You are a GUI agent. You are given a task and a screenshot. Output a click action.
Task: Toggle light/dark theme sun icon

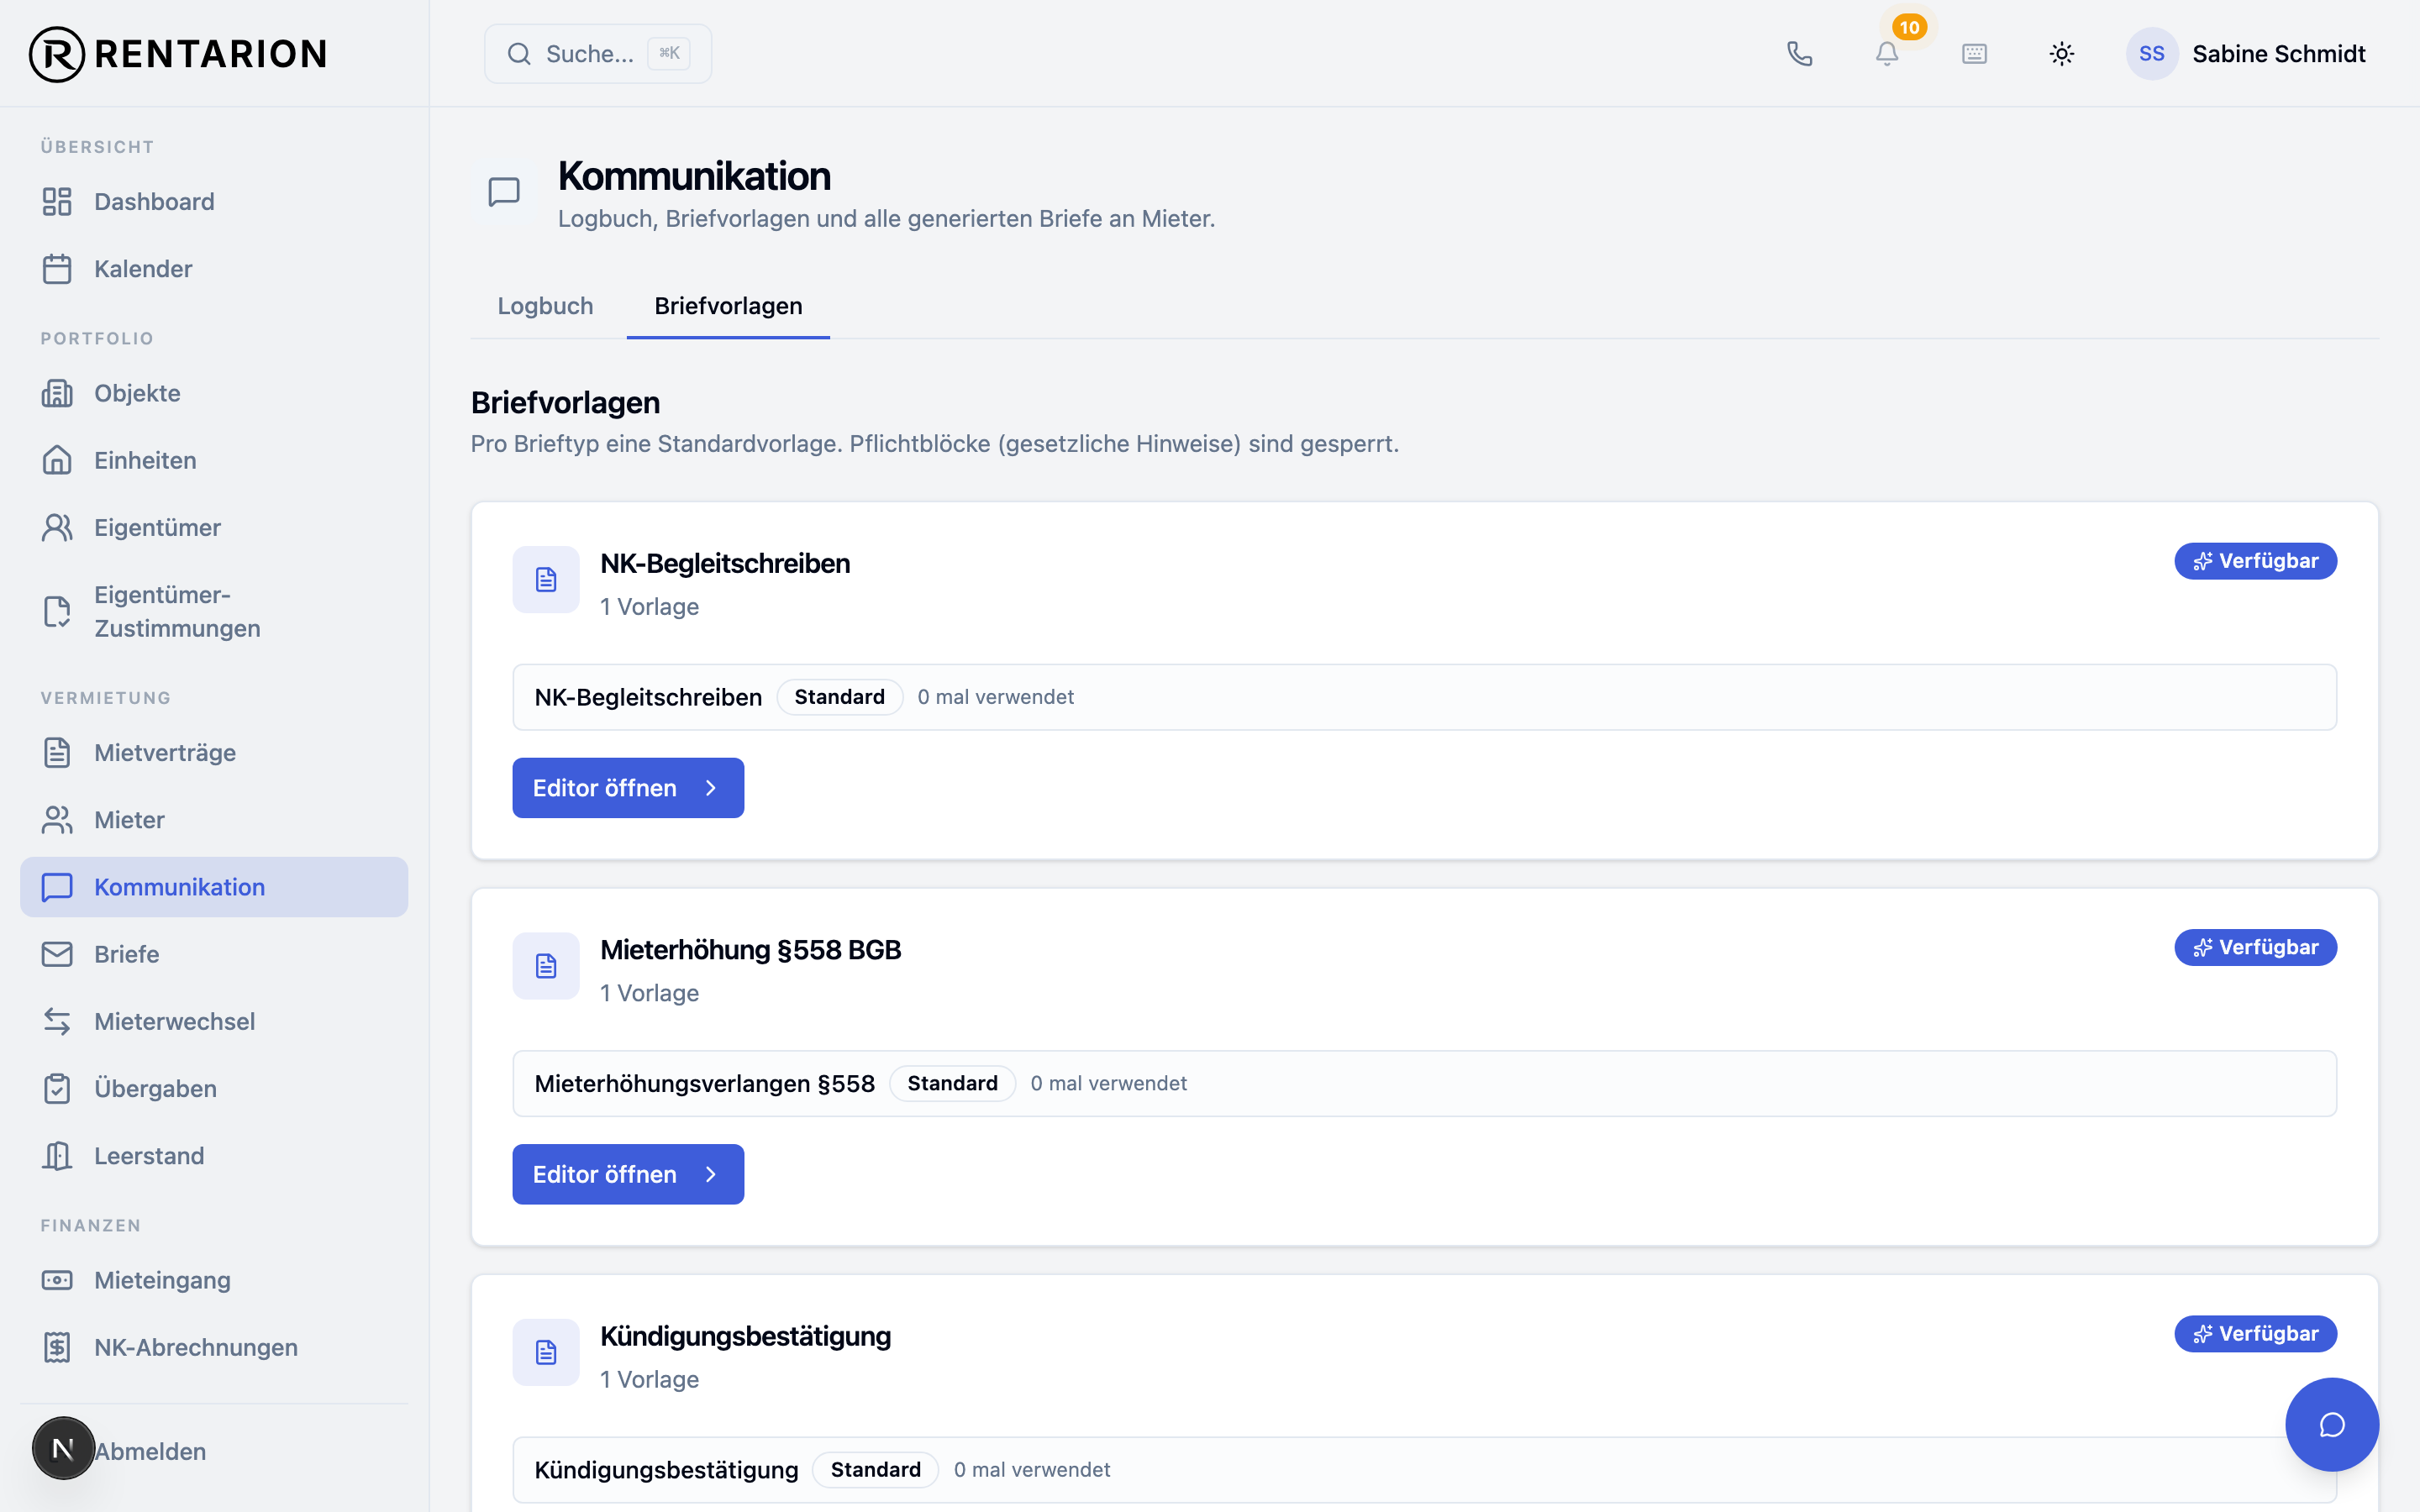click(x=2061, y=54)
